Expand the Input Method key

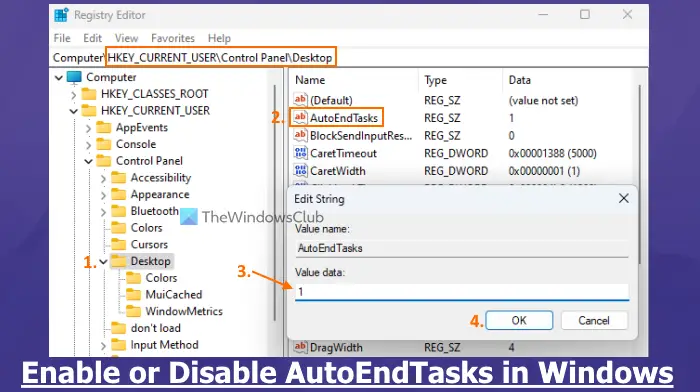(x=103, y=345)
